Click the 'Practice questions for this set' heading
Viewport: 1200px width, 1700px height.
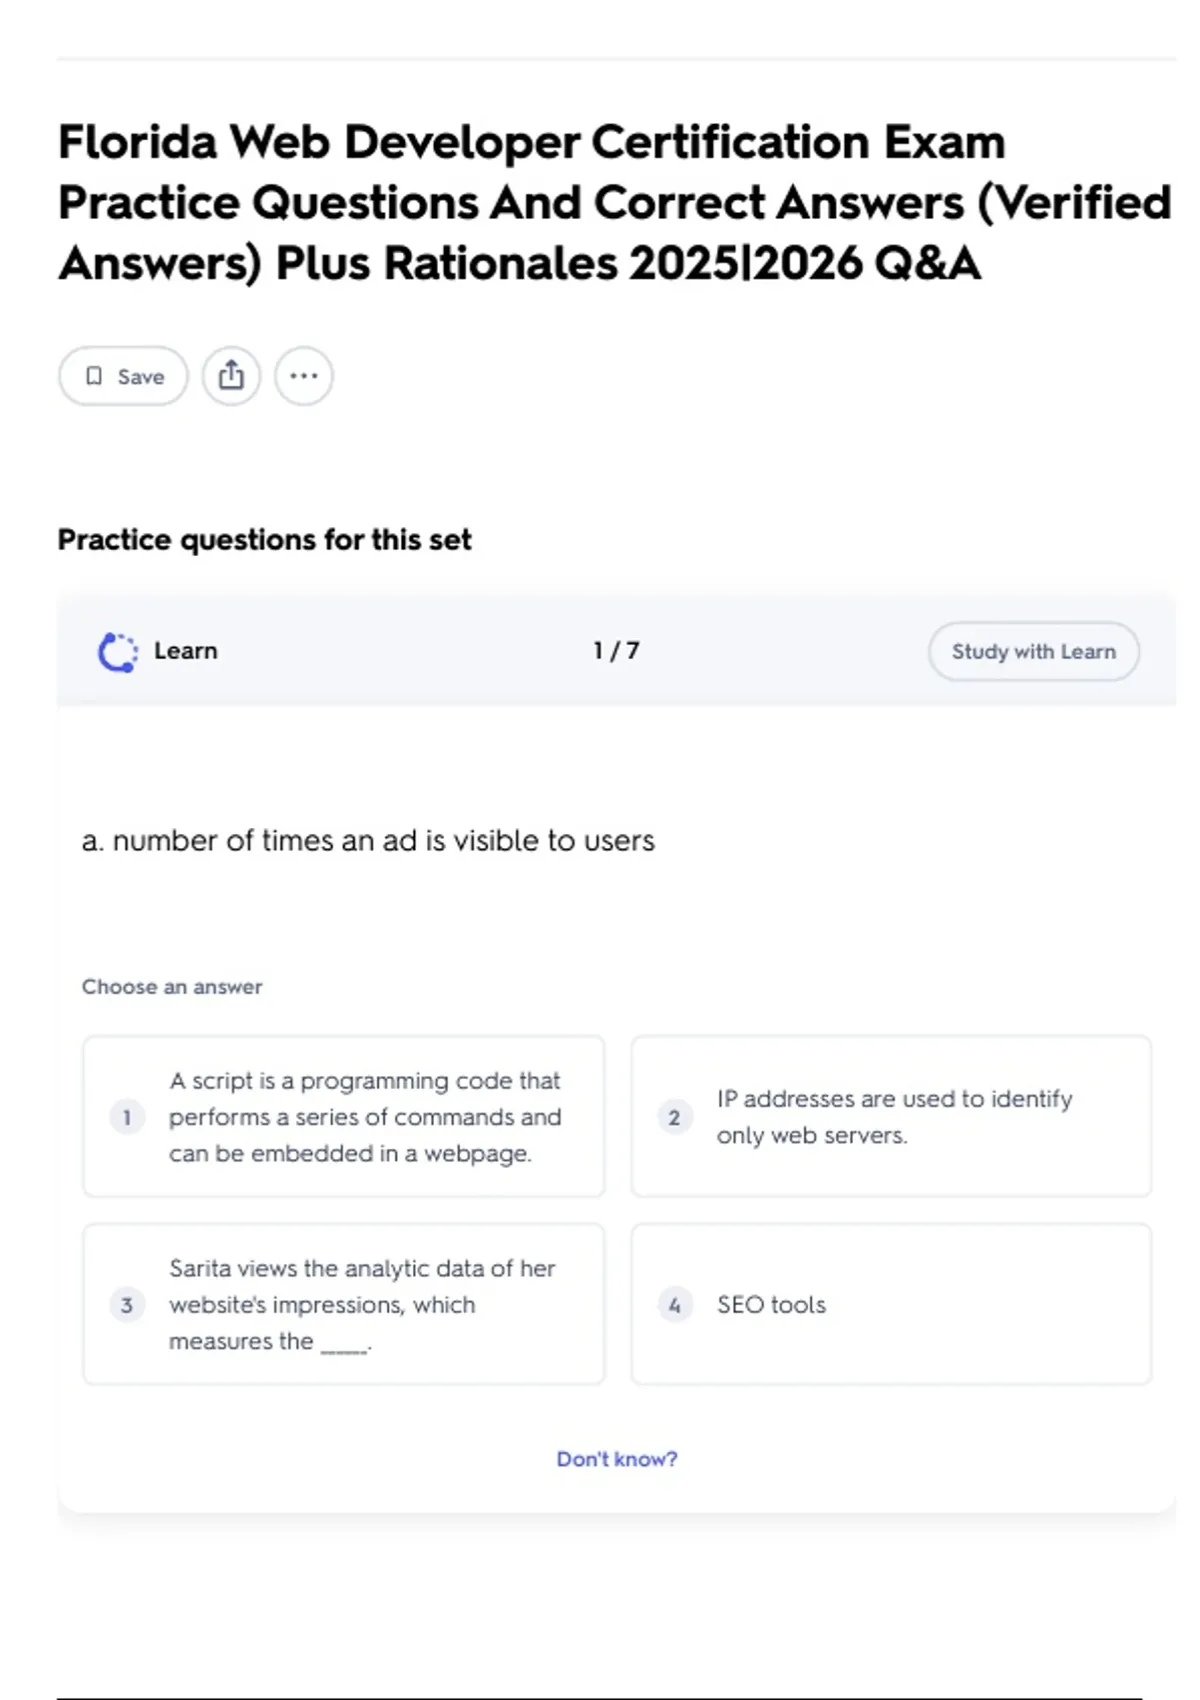[x=264, y=540]
